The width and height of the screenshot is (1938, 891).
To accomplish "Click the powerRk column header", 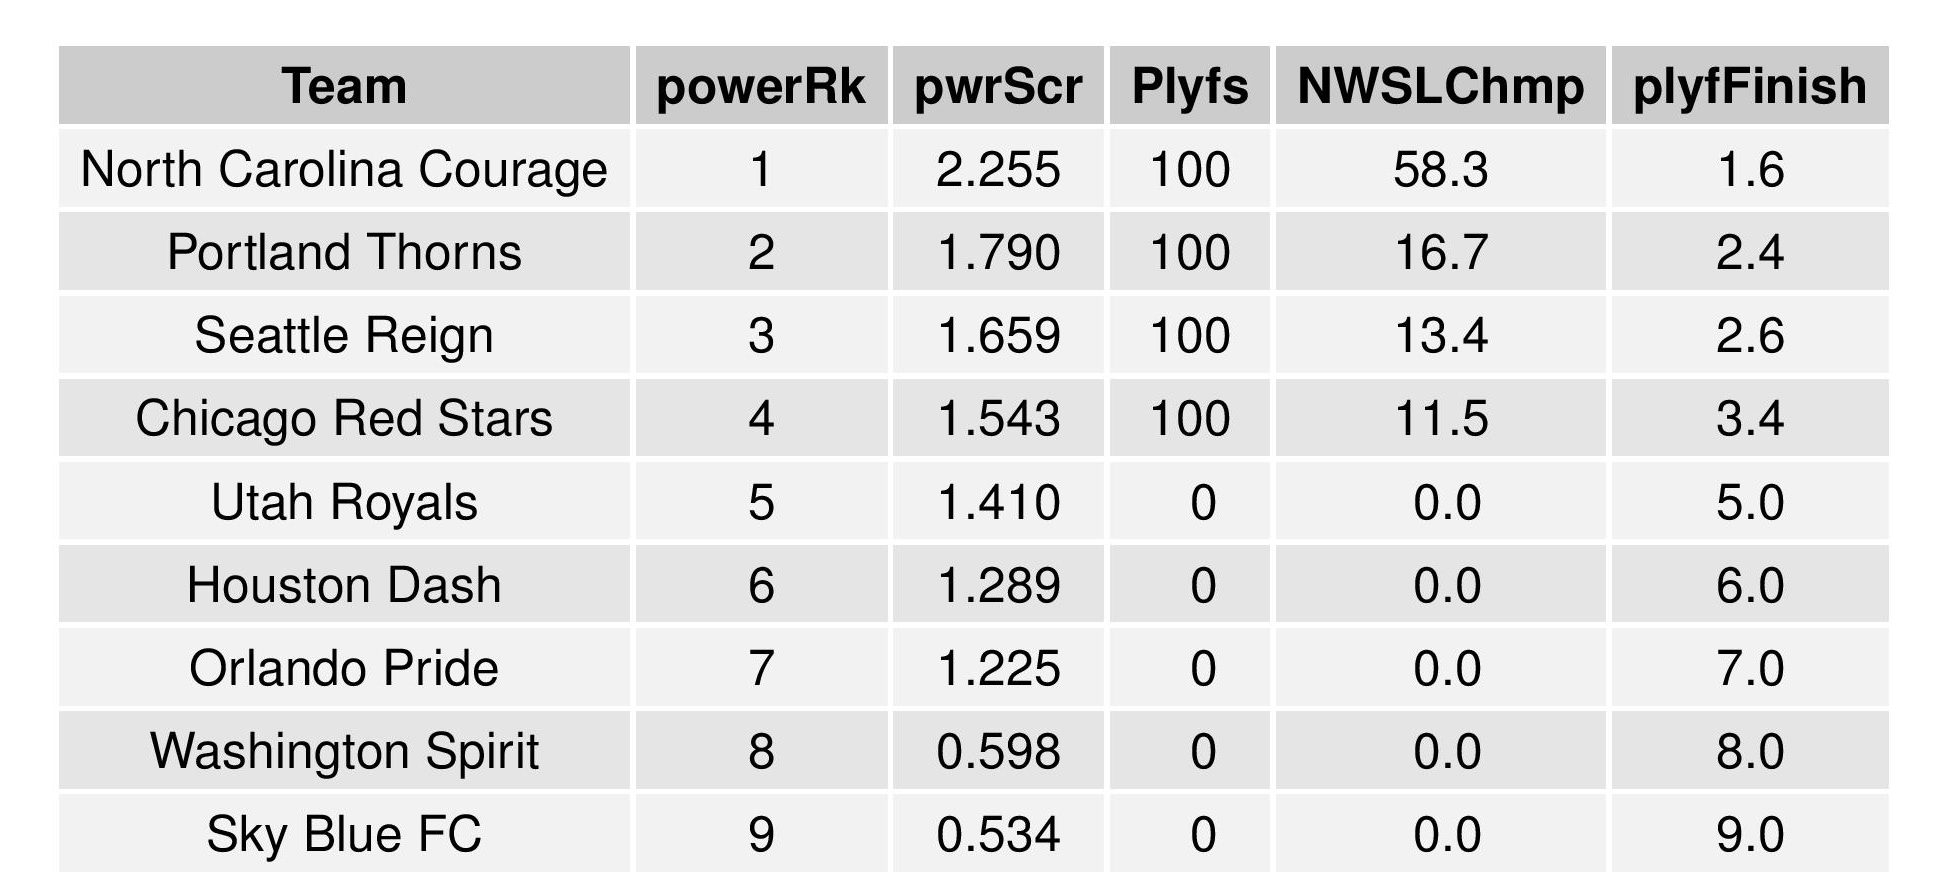I will [760, 86].
